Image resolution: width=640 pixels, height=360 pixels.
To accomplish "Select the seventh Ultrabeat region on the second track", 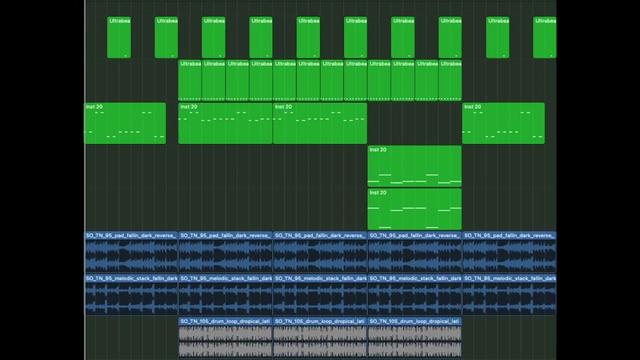I will [x=332, y=80].
